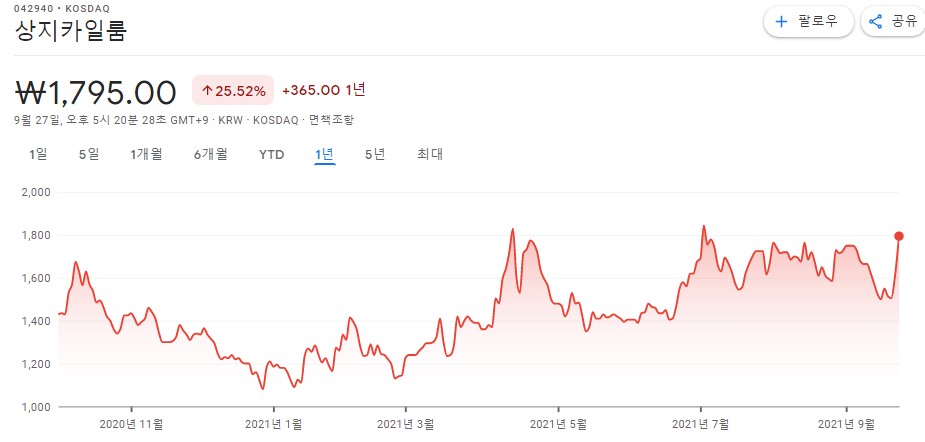Click the 2021년 5월 axis label
Viewport: 925px width, 442px height.
(x=558, y=423)
